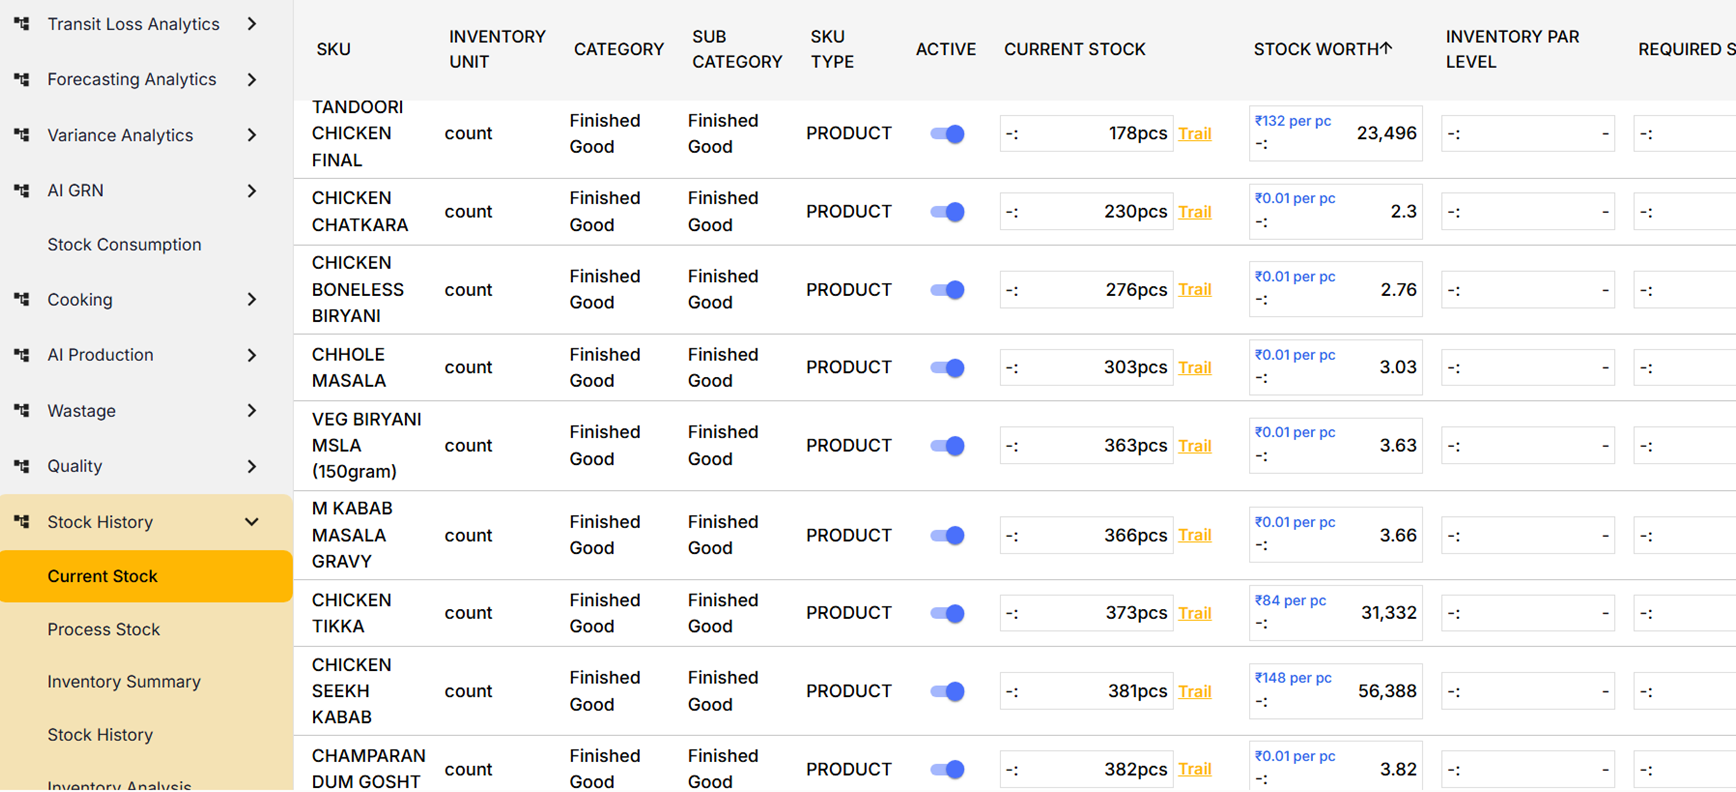Click the Cooking sidebar icon

pos(21,299)
